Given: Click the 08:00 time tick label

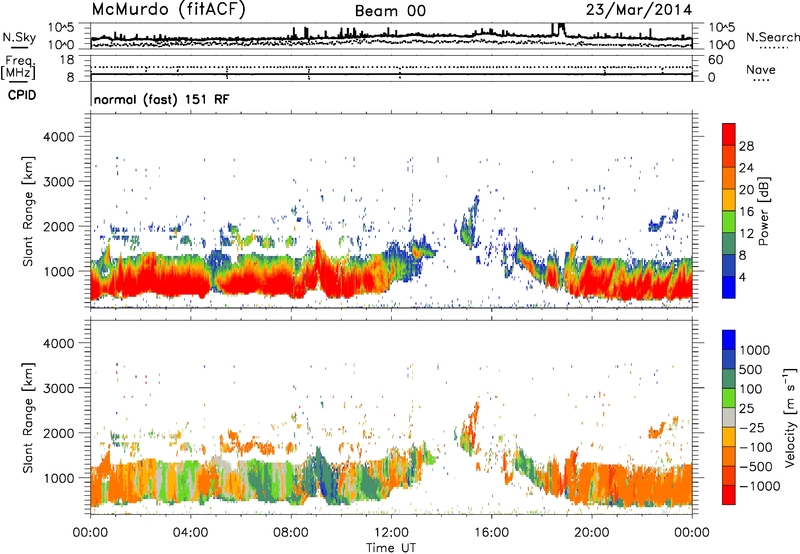Looking at the screenshot, I should tap(291, 533).
